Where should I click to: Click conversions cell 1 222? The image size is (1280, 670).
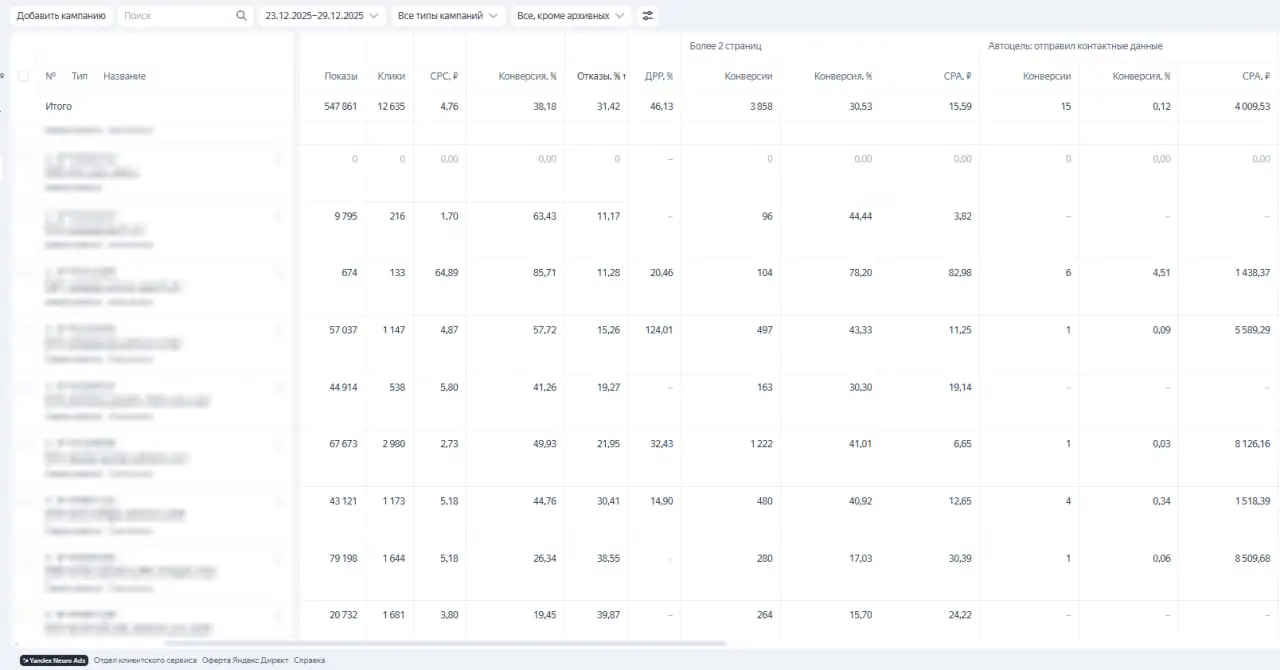point(761,443)
